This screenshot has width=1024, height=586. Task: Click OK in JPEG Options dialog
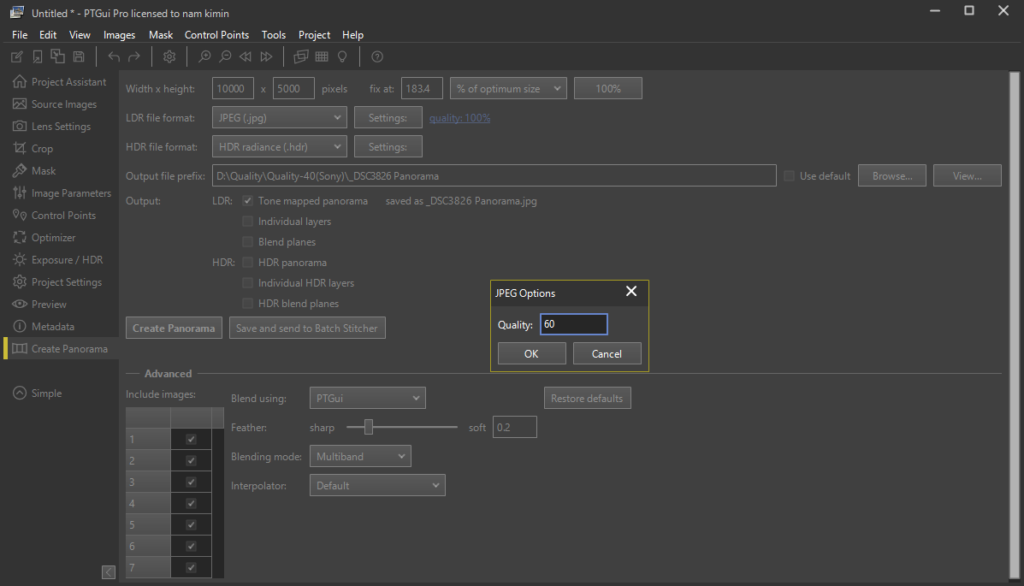click(531, 354)
